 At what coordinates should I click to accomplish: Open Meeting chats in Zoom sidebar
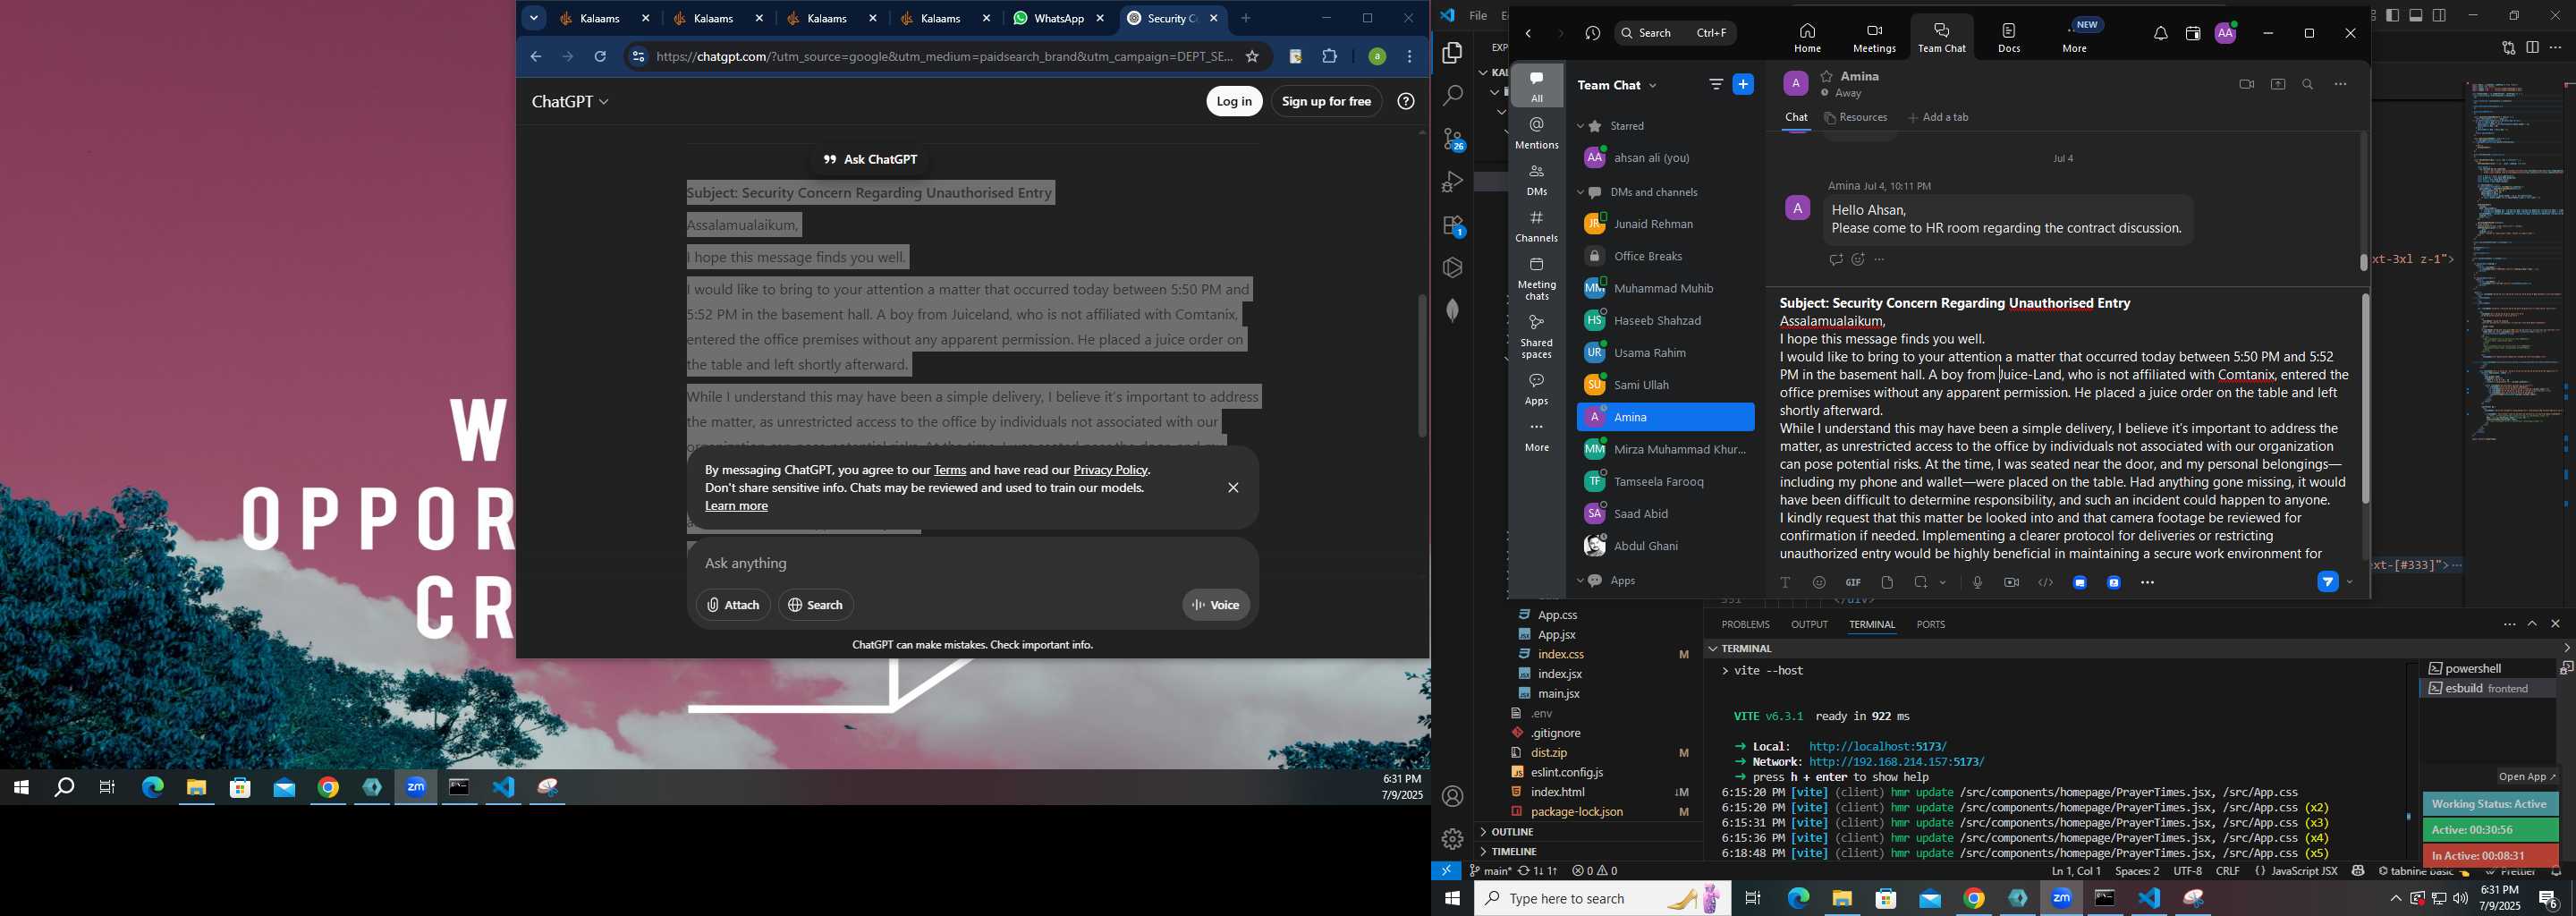click(1536, 278)
